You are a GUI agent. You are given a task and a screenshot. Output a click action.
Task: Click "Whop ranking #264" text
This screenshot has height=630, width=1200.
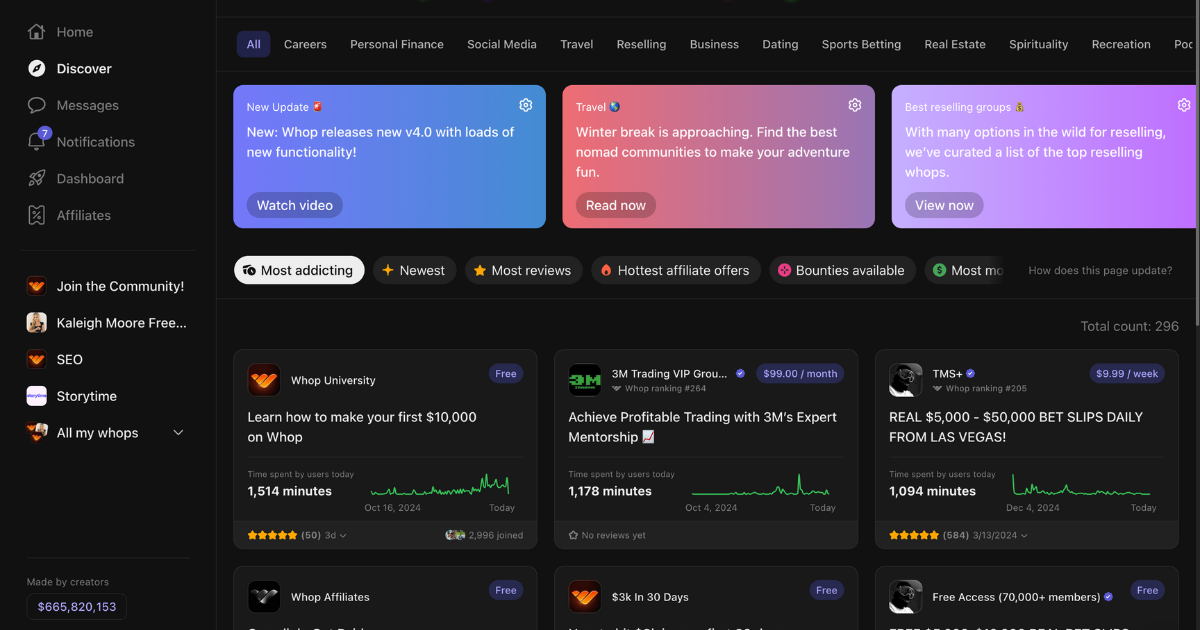coord(665,388)
